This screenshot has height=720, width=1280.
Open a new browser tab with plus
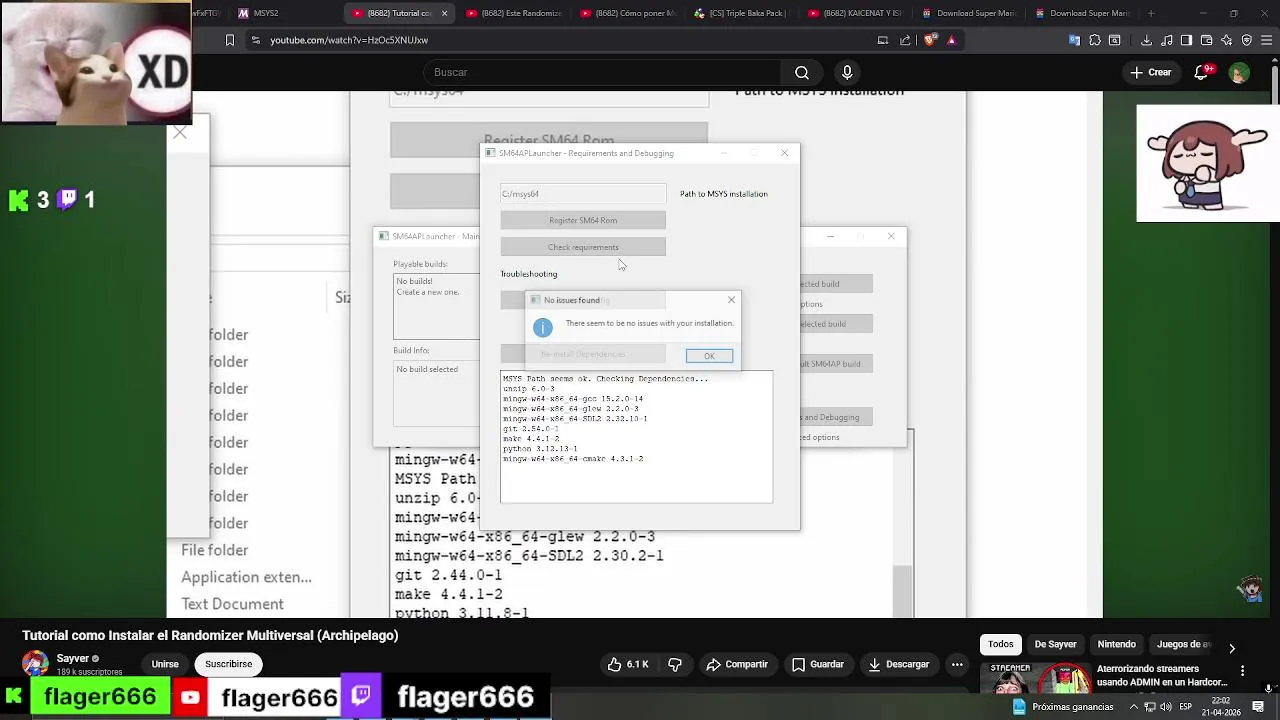(1151, 13)
